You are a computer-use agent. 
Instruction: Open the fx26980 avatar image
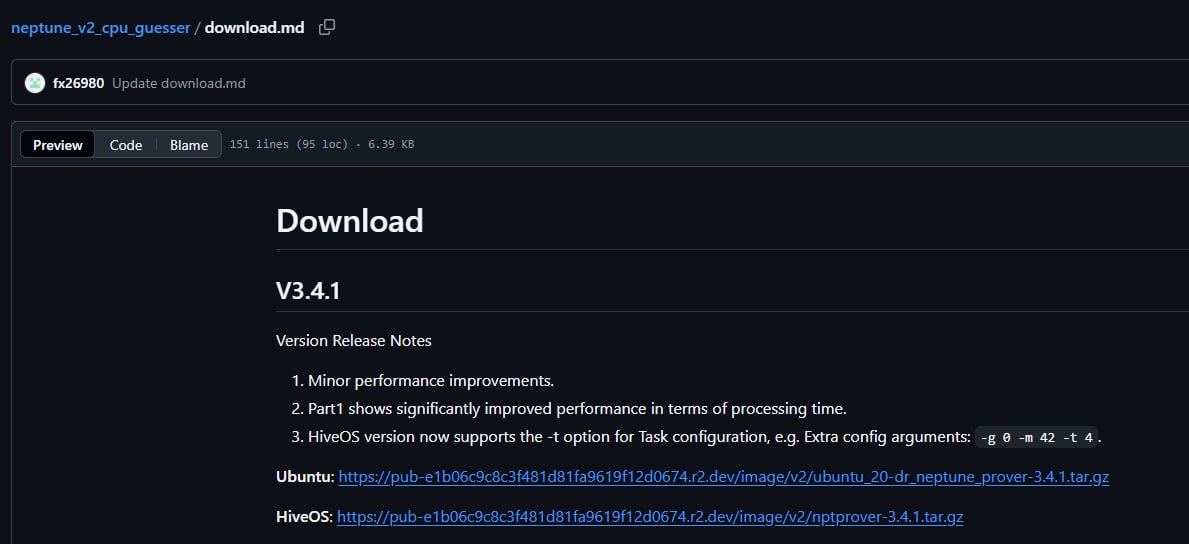(x=35, y=83)
